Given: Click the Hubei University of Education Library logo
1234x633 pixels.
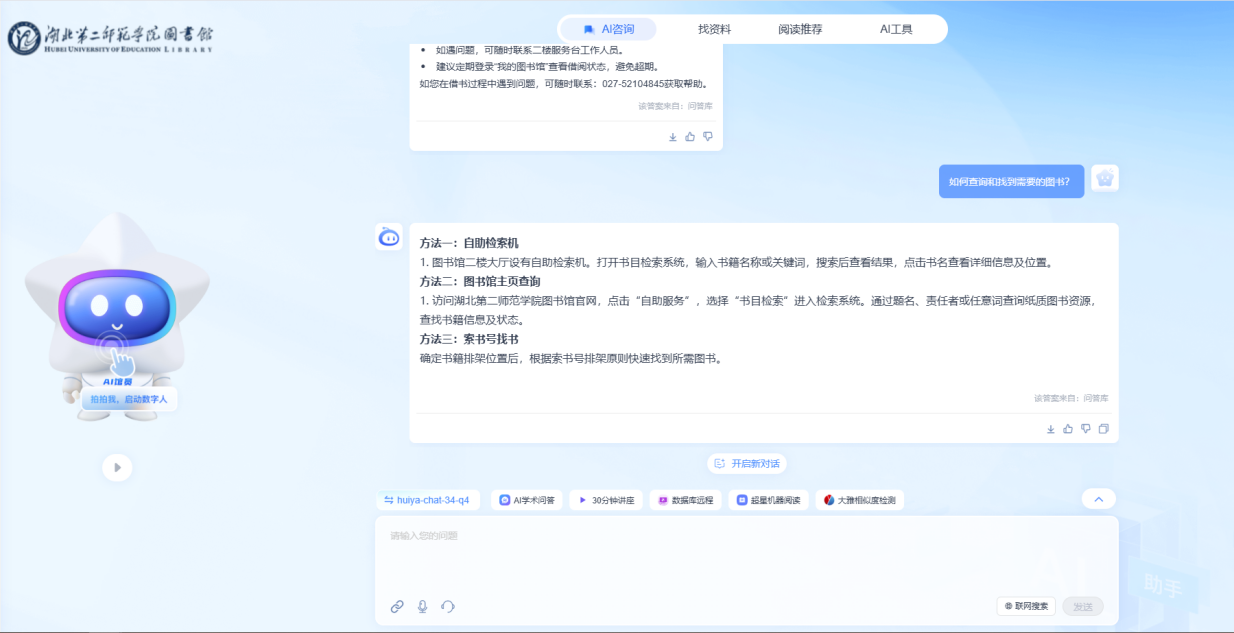Looking at the screenshot, I should (111, 37).
